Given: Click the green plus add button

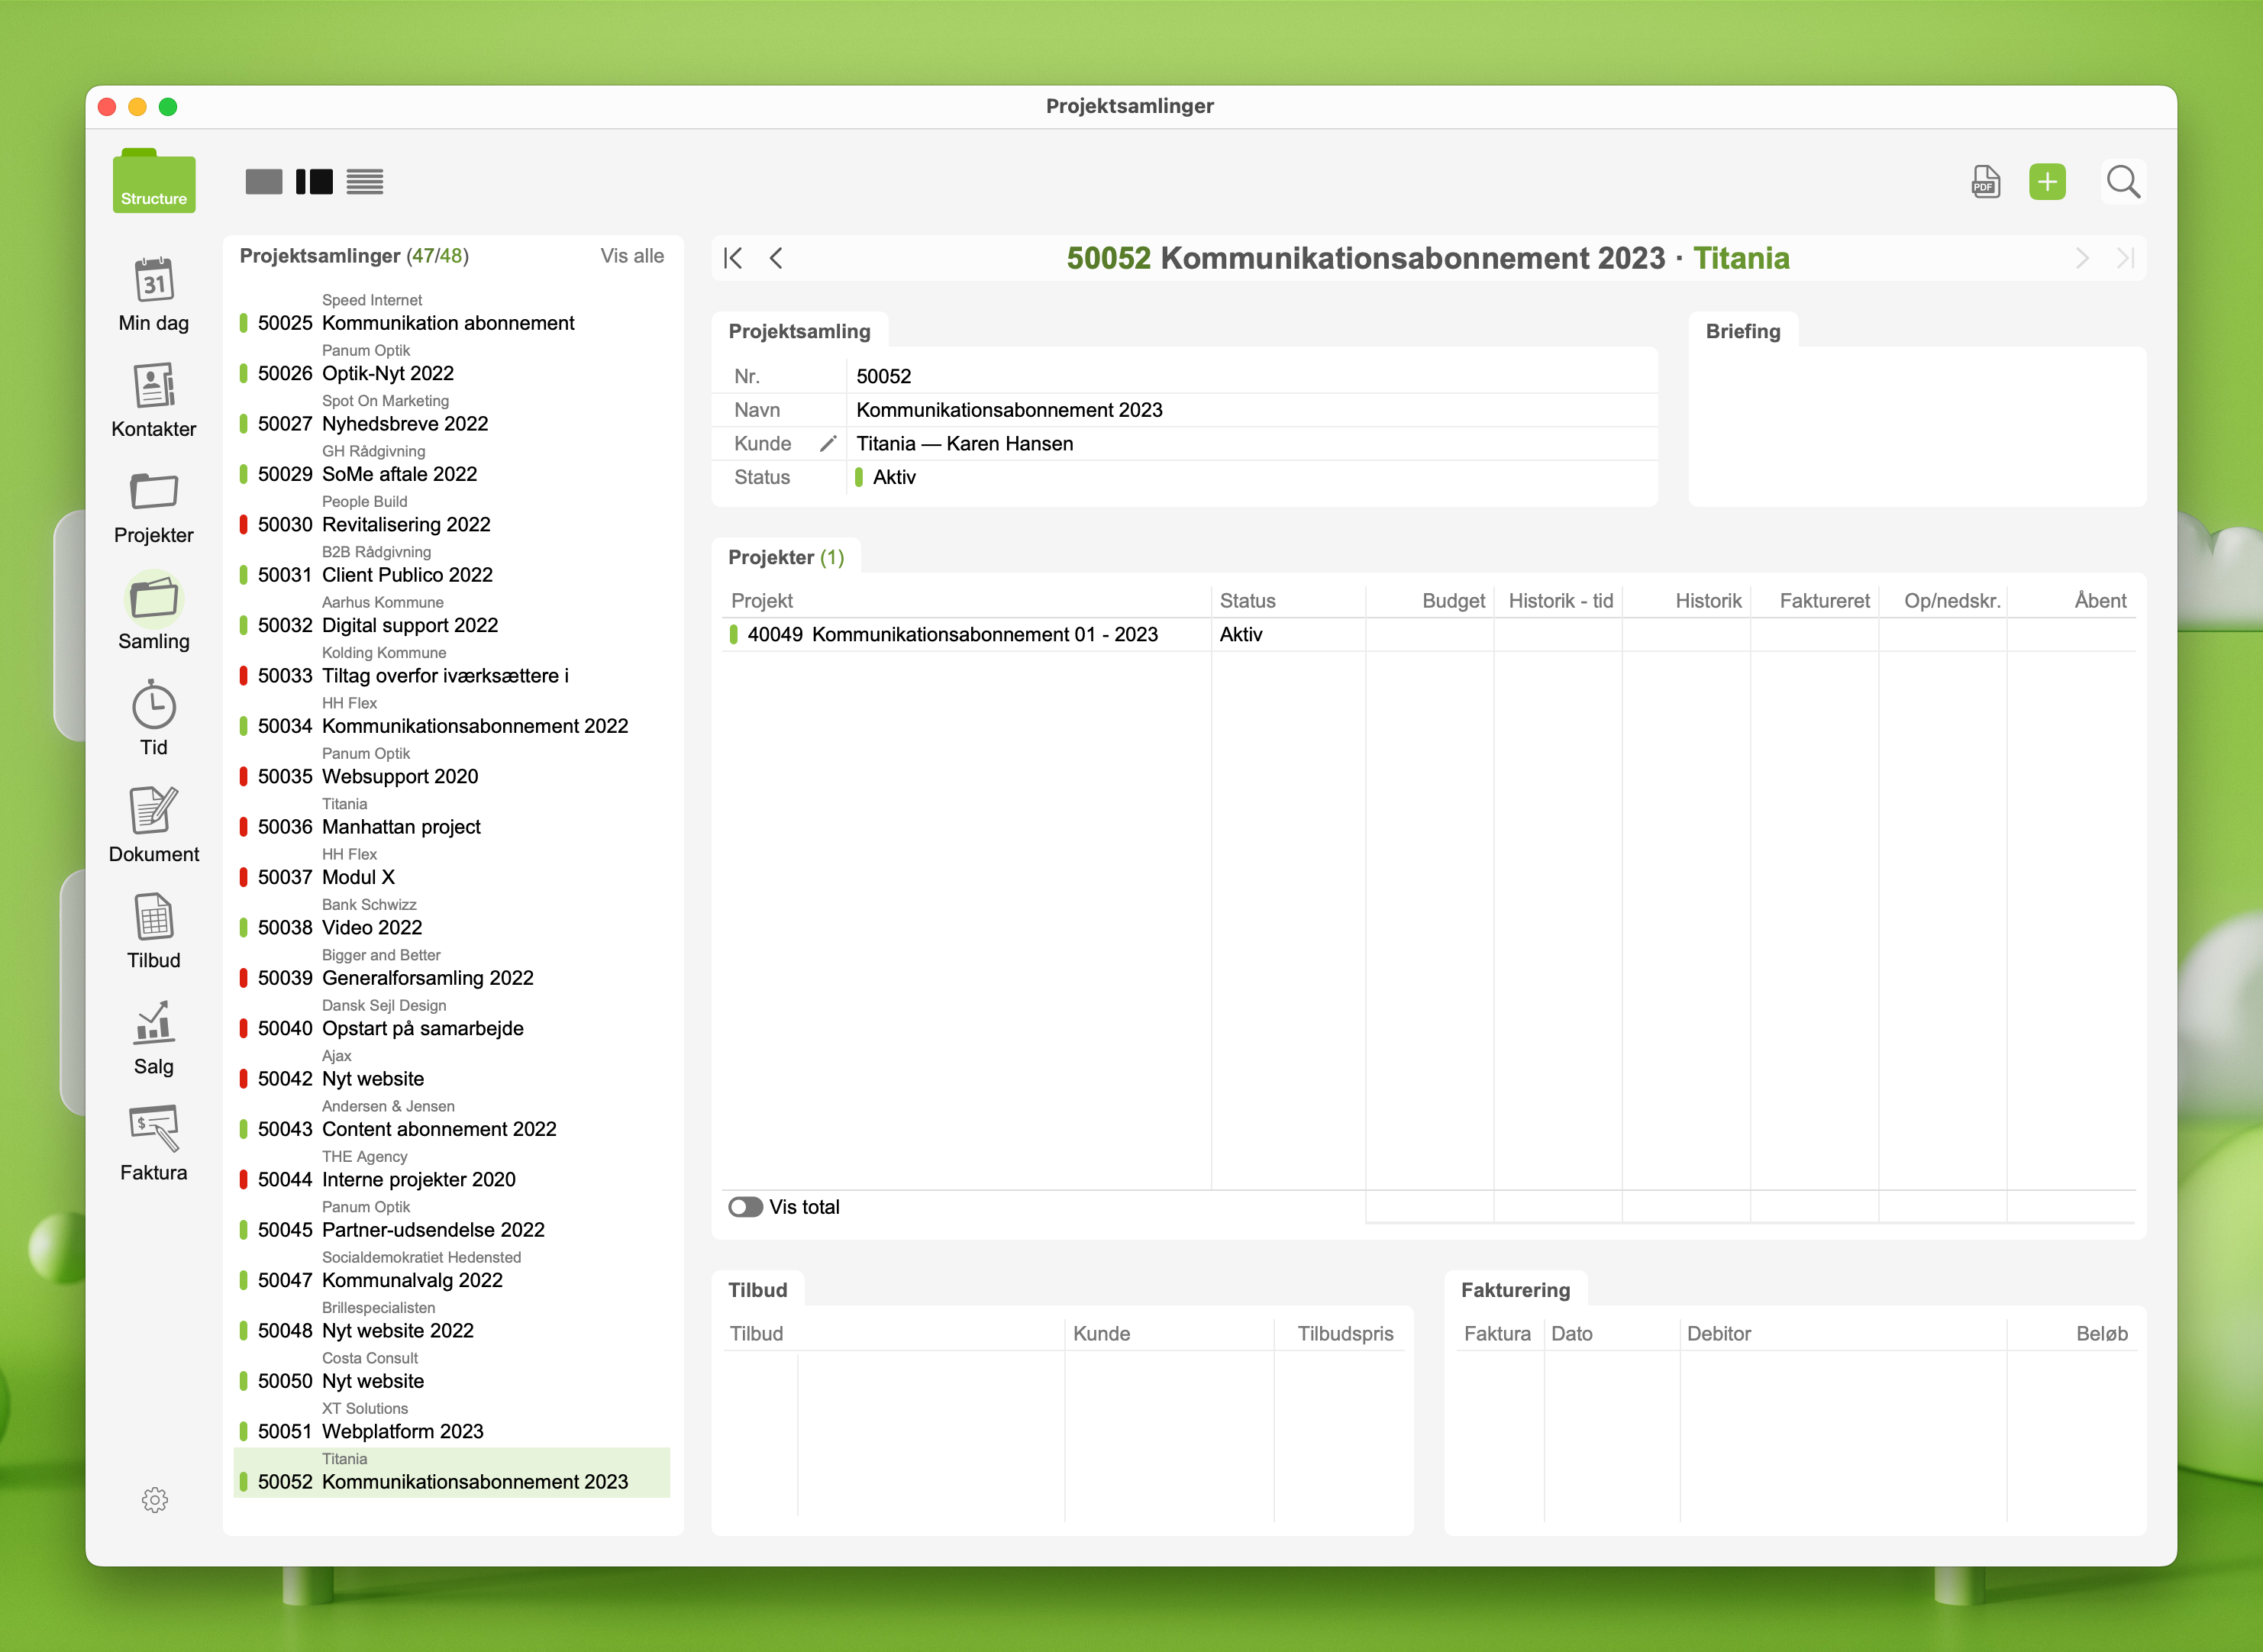Looking at the screenshot, I should click(x=2047, y=182).
